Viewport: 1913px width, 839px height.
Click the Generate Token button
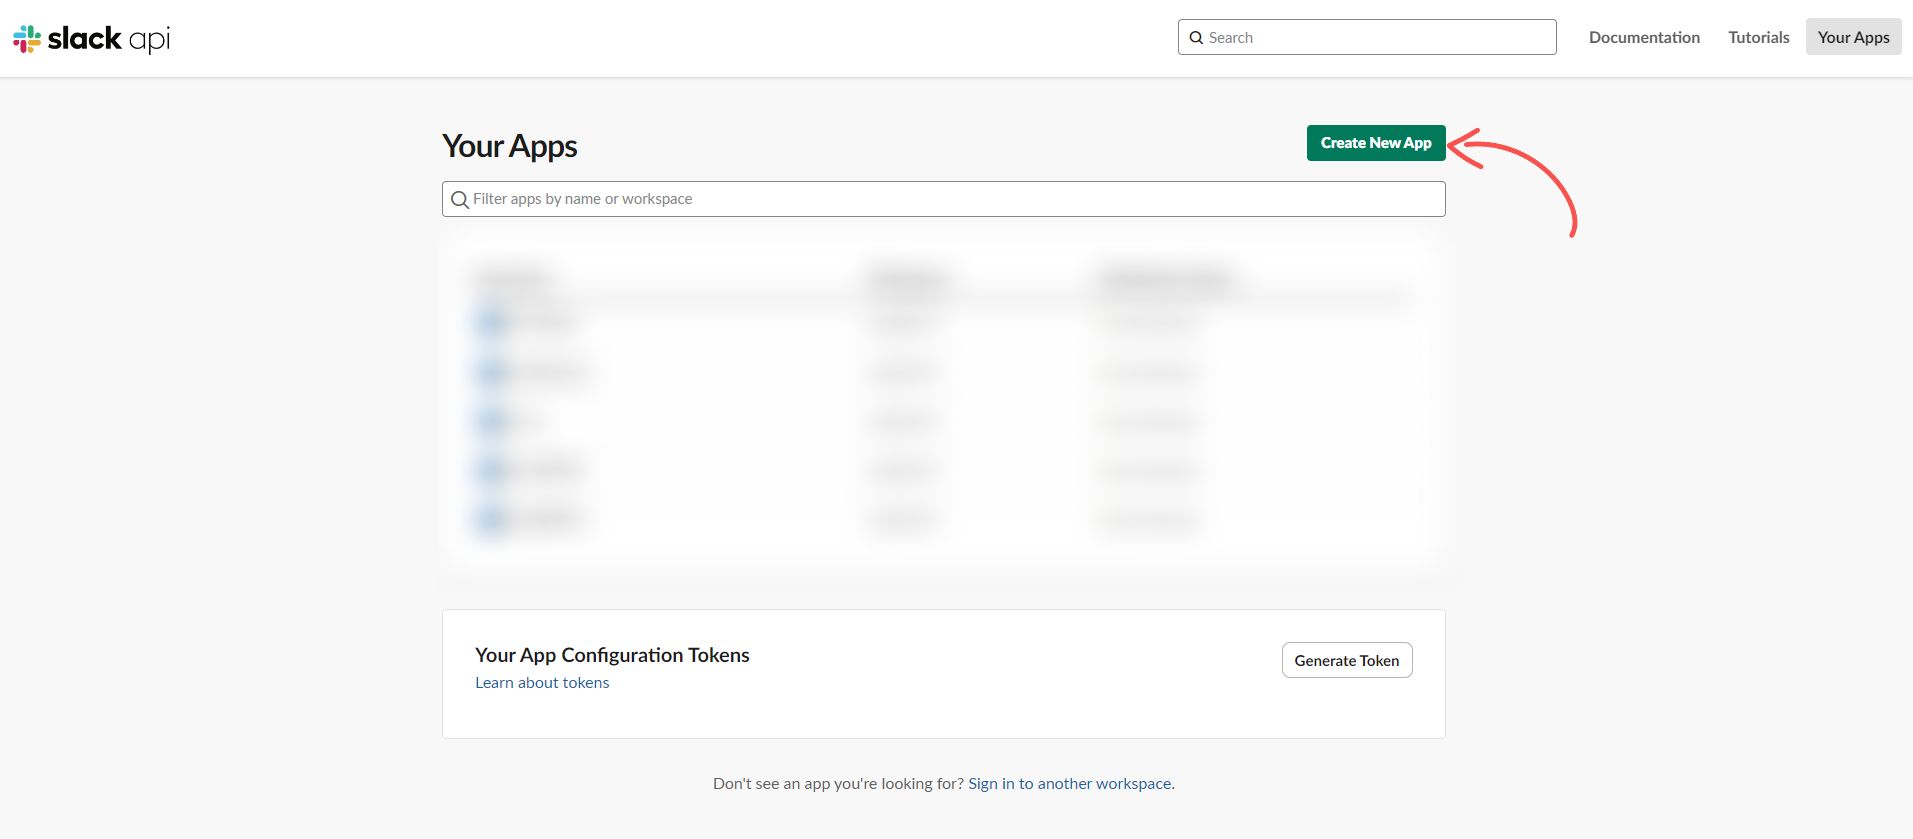coord(1347,660)
